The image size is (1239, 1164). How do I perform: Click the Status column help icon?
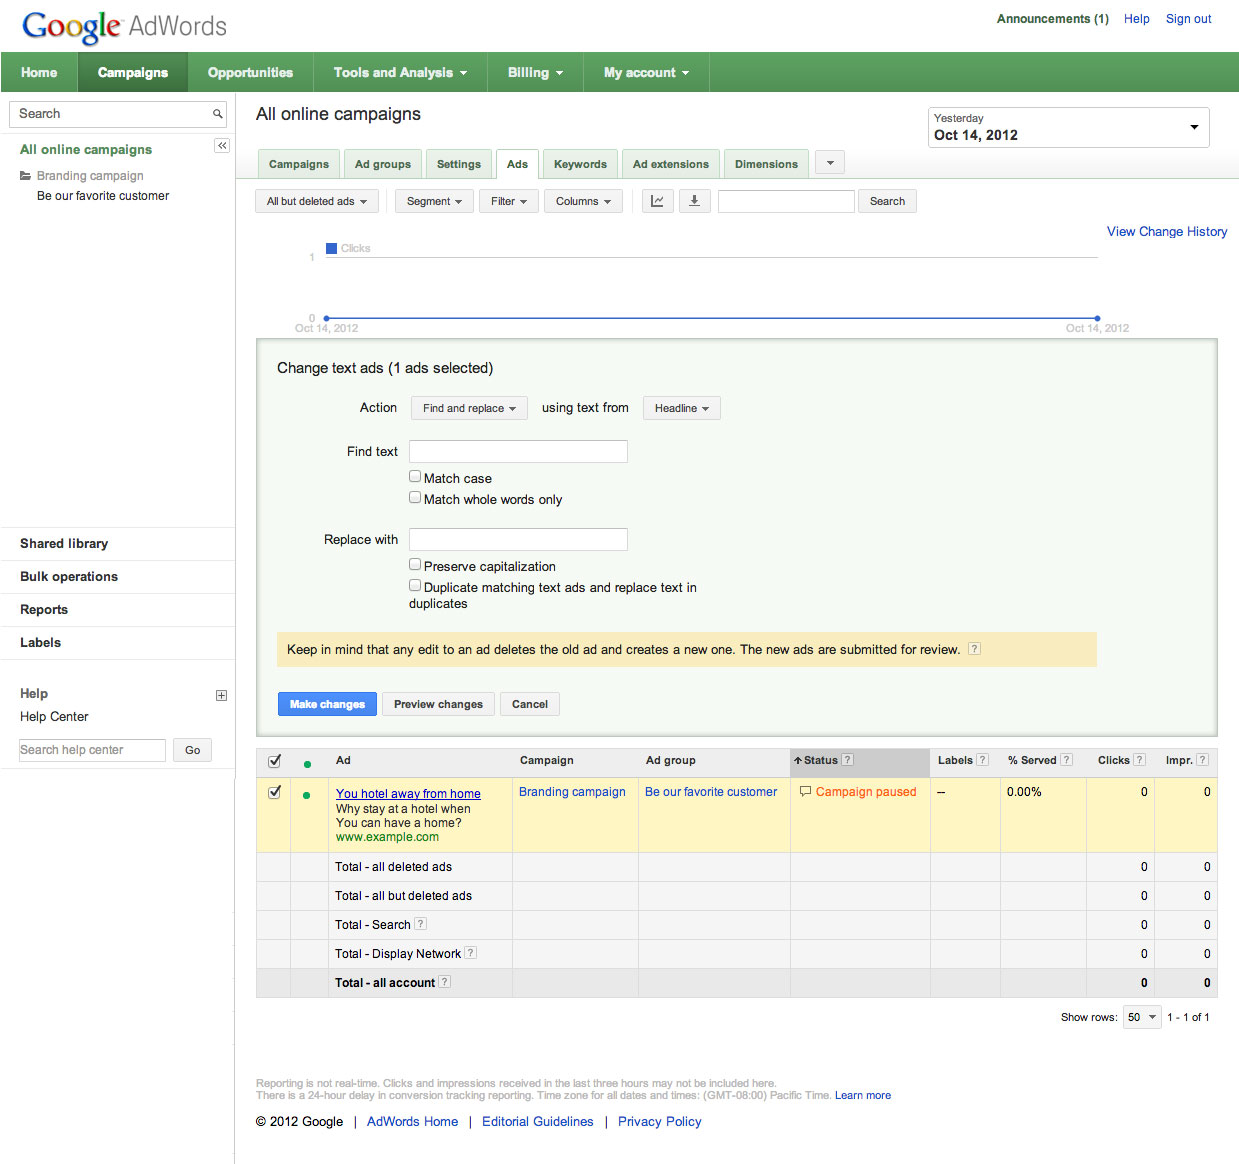(848, 760)
